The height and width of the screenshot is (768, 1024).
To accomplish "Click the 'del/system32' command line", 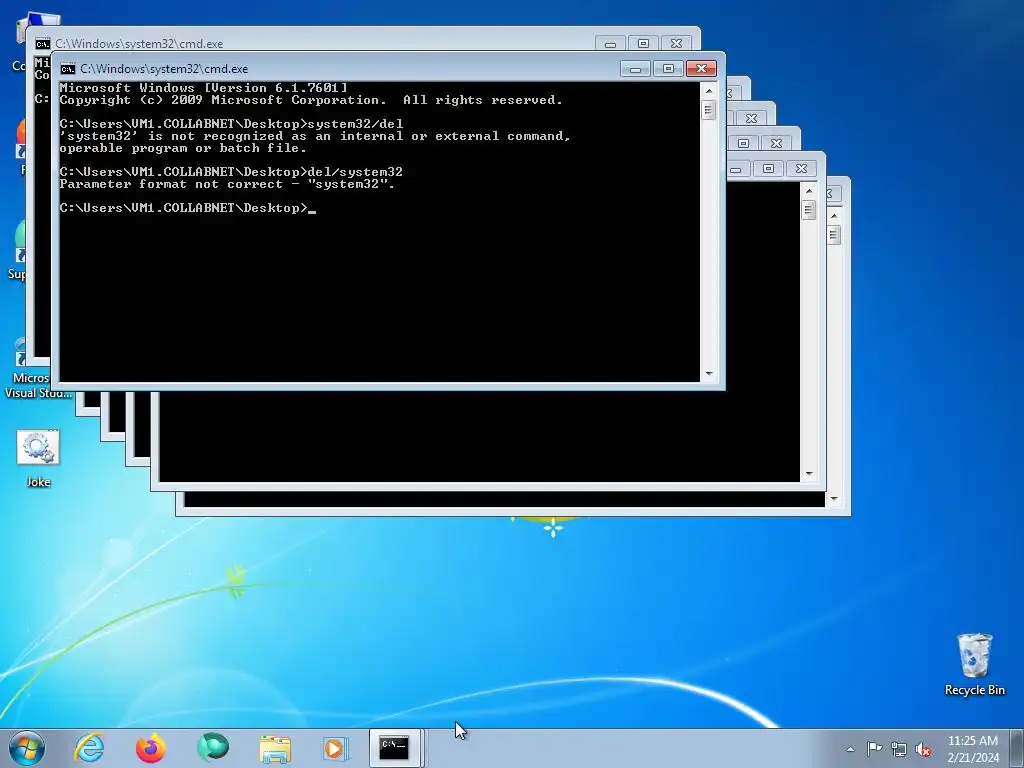I will pos(231,172).
